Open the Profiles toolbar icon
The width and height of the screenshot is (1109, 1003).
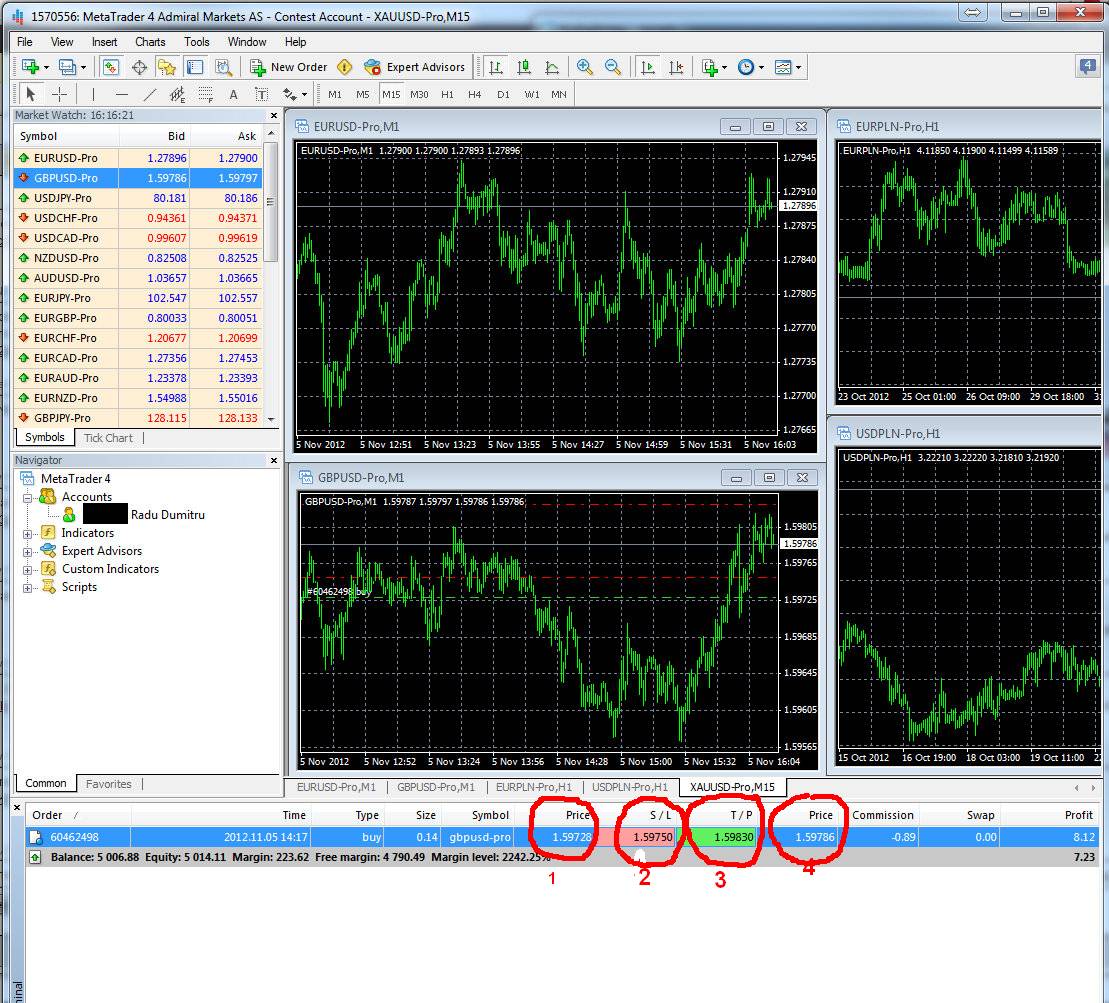point(67,67)
